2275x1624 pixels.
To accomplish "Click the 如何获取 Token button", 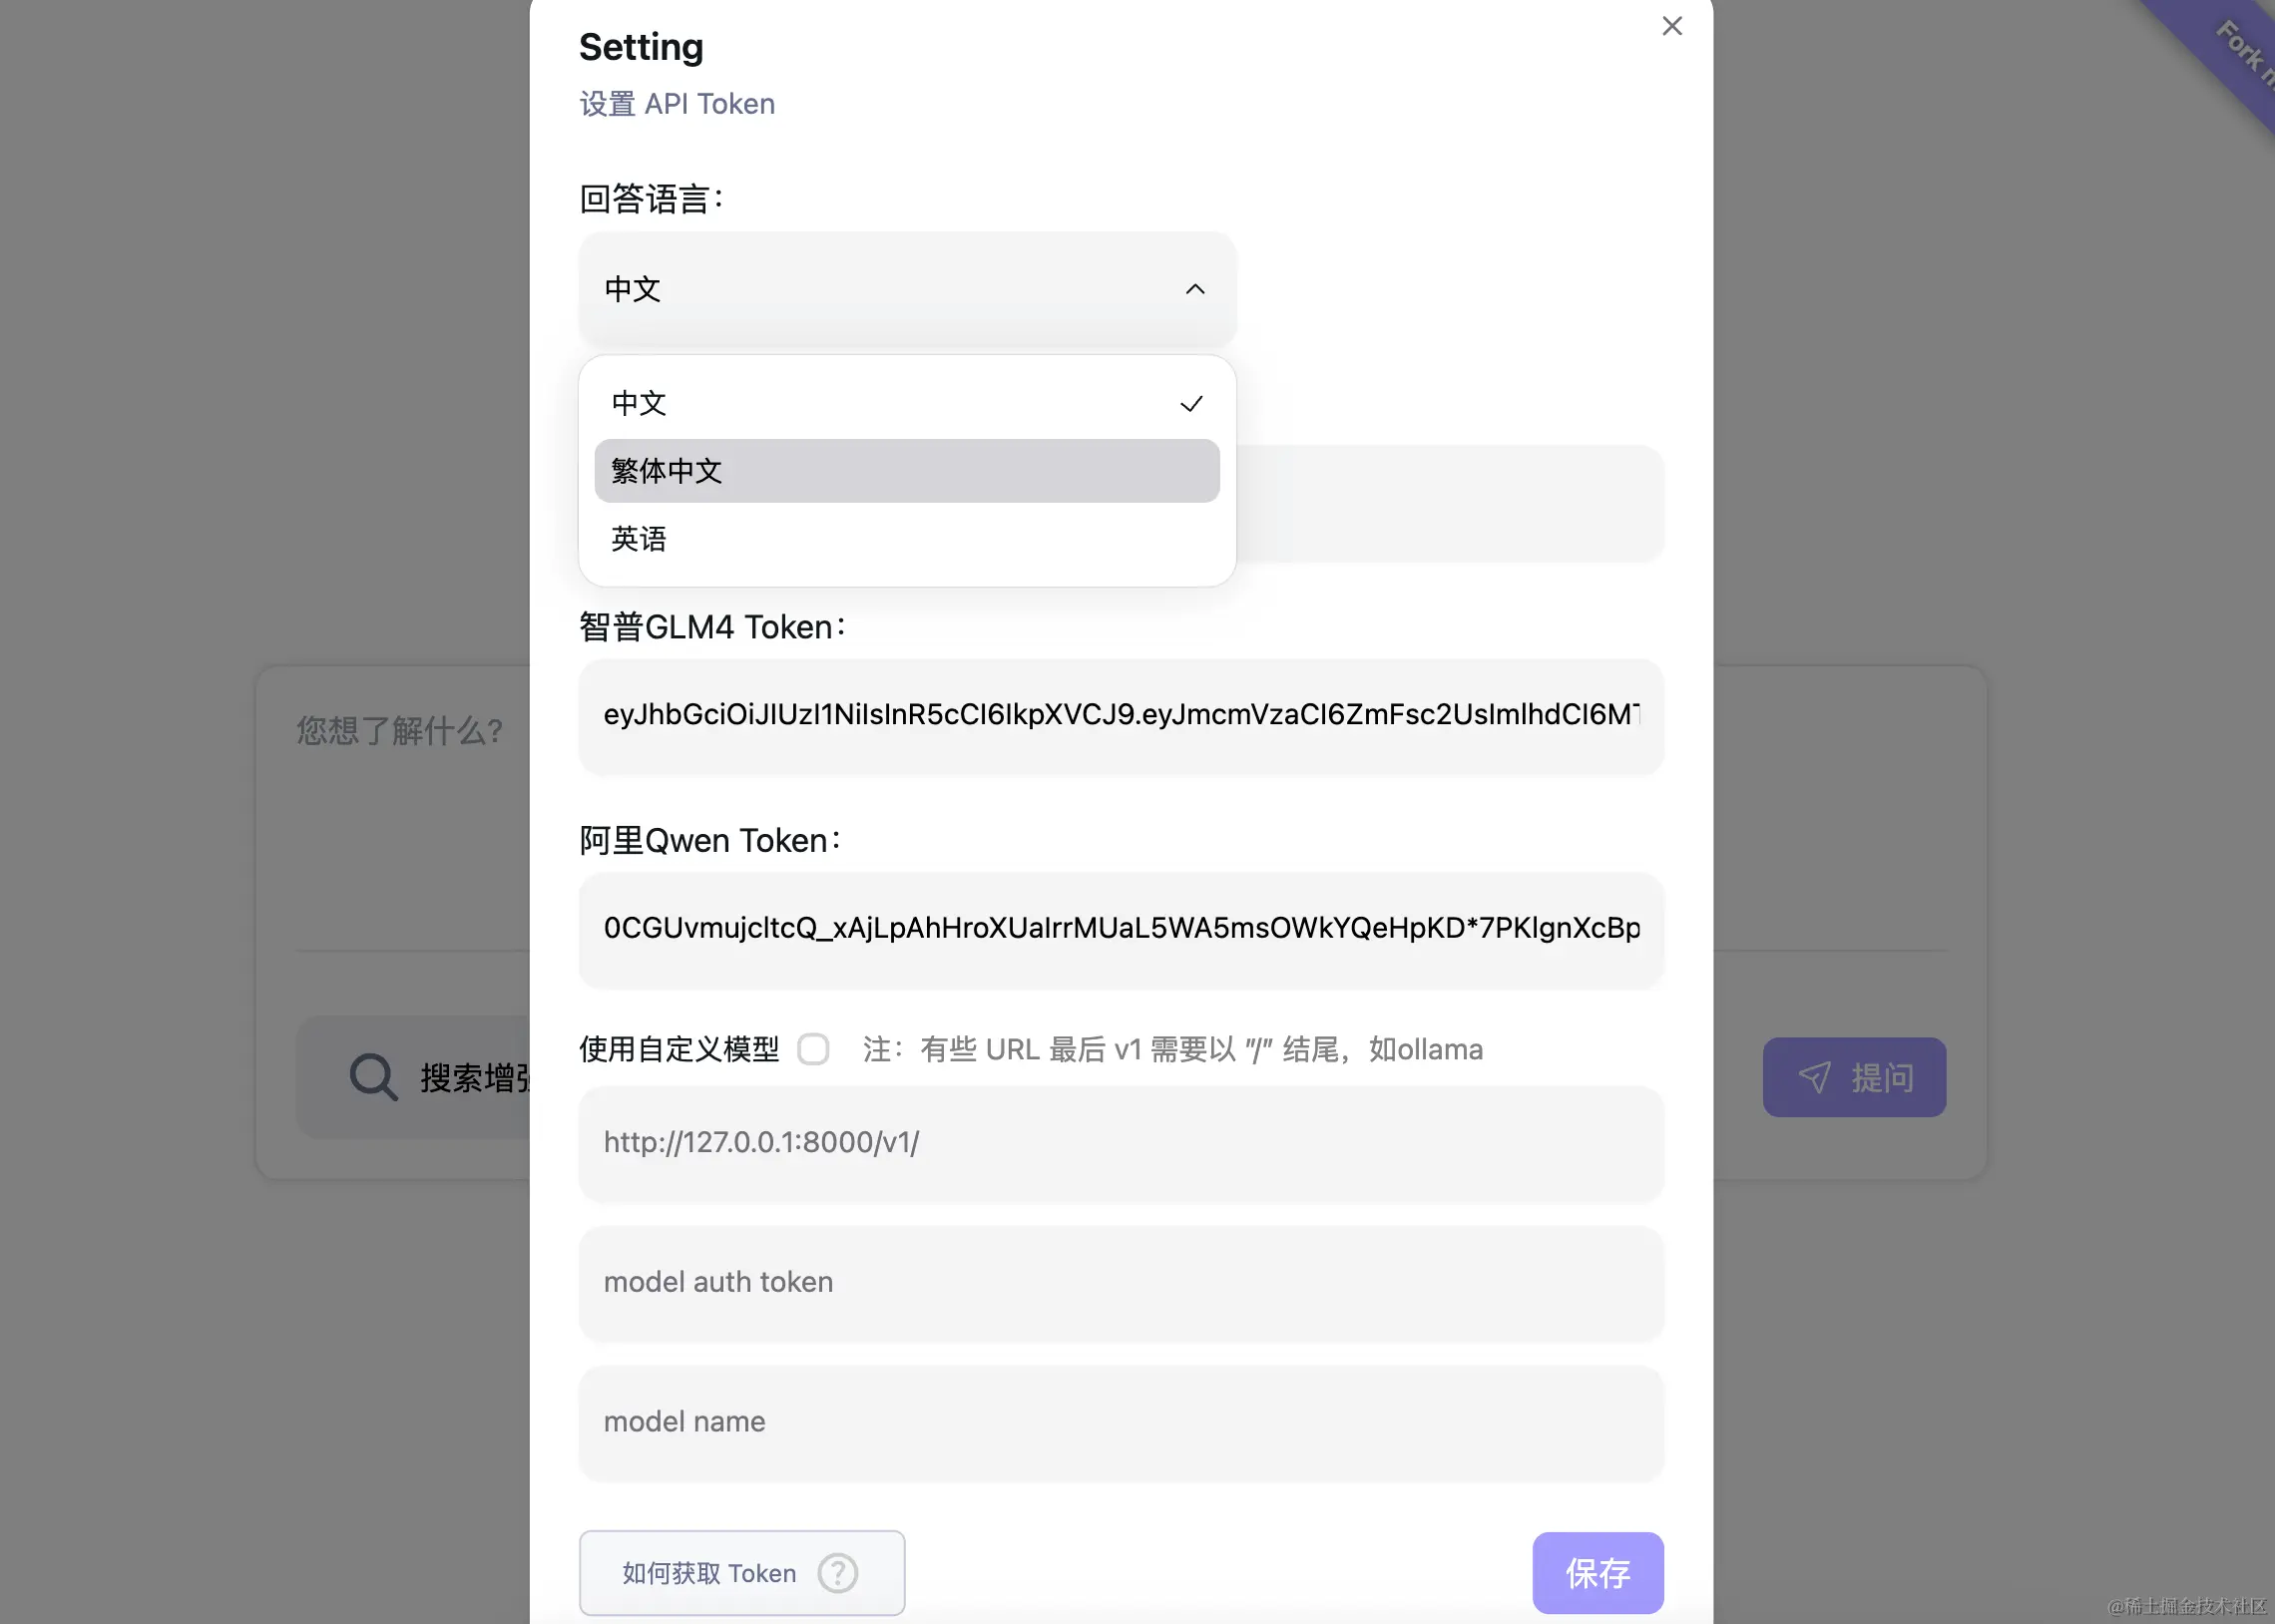I will [741, 1572].
